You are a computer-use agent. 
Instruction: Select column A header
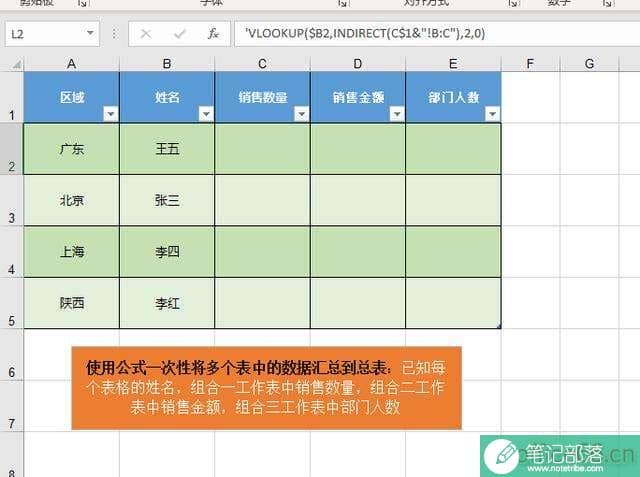click(71, 64)
